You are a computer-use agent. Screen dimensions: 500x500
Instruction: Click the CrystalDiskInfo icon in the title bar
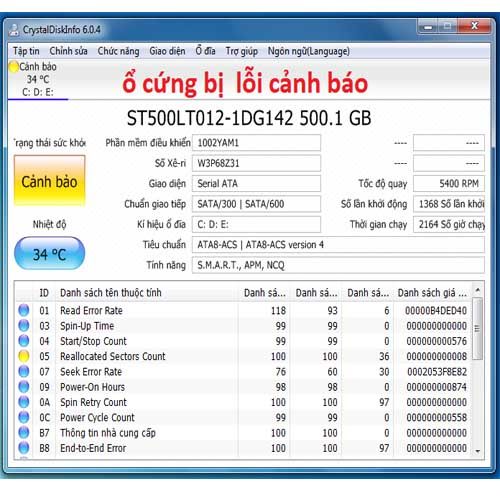point(14,30)
